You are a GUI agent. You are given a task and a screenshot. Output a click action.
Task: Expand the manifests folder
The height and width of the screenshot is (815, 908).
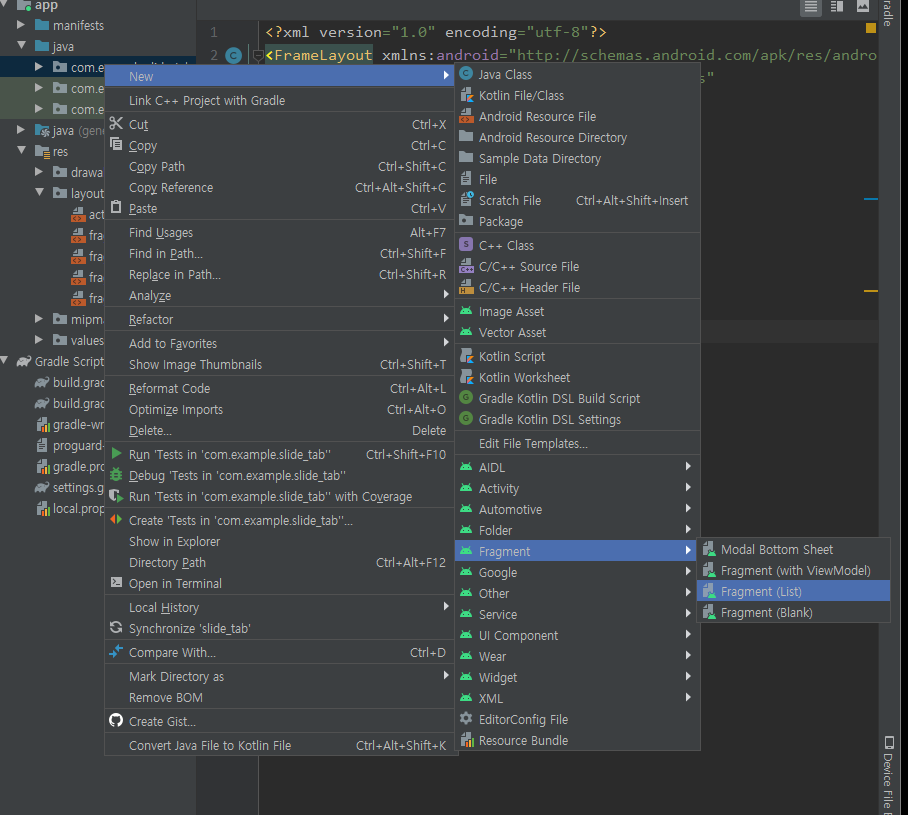tap(21, 25)
